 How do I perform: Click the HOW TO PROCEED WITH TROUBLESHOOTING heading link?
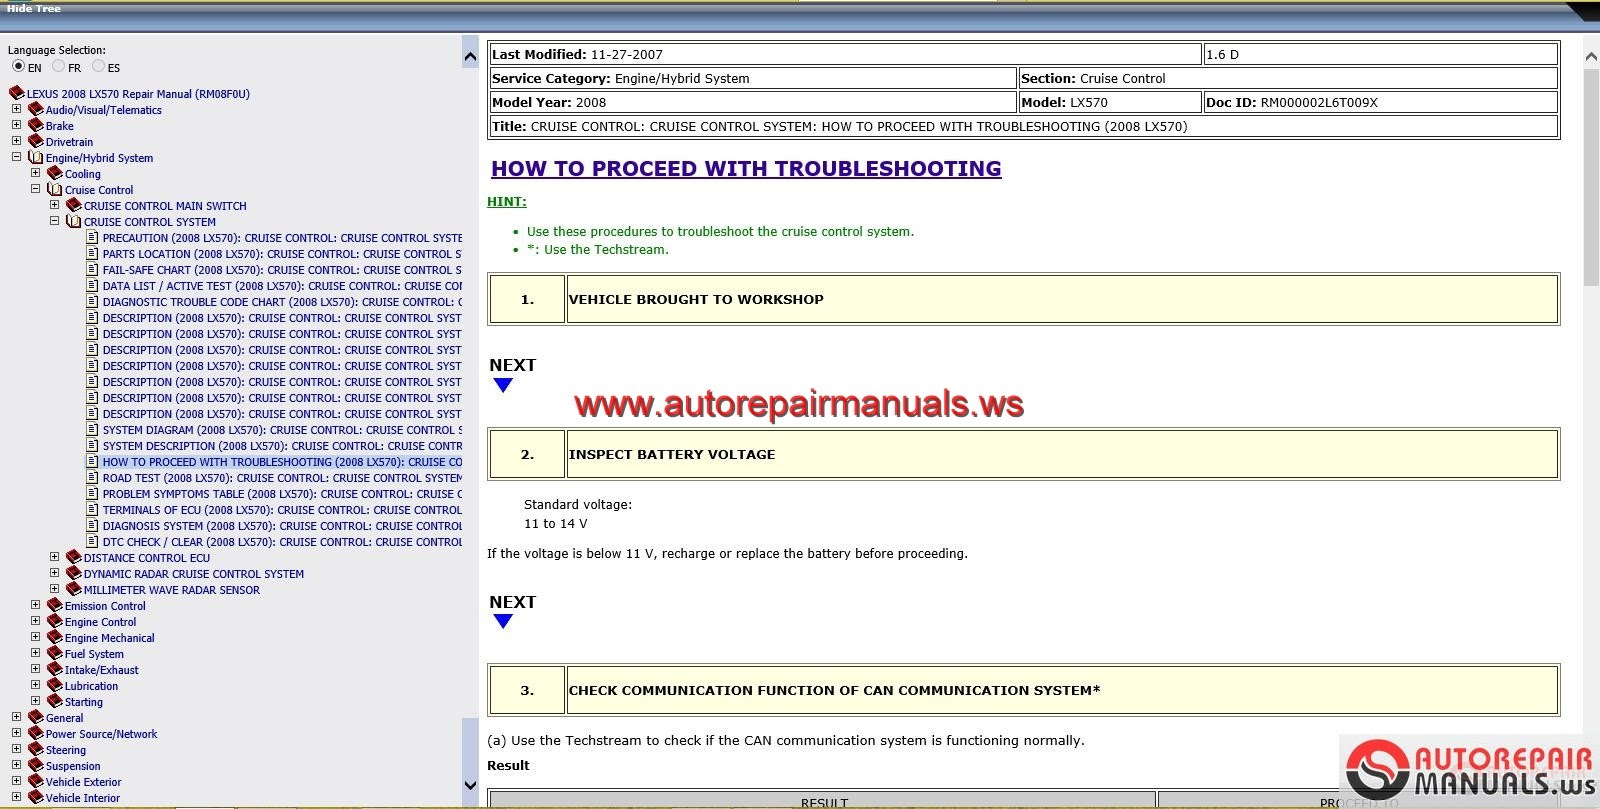click(x=746, y=169)
